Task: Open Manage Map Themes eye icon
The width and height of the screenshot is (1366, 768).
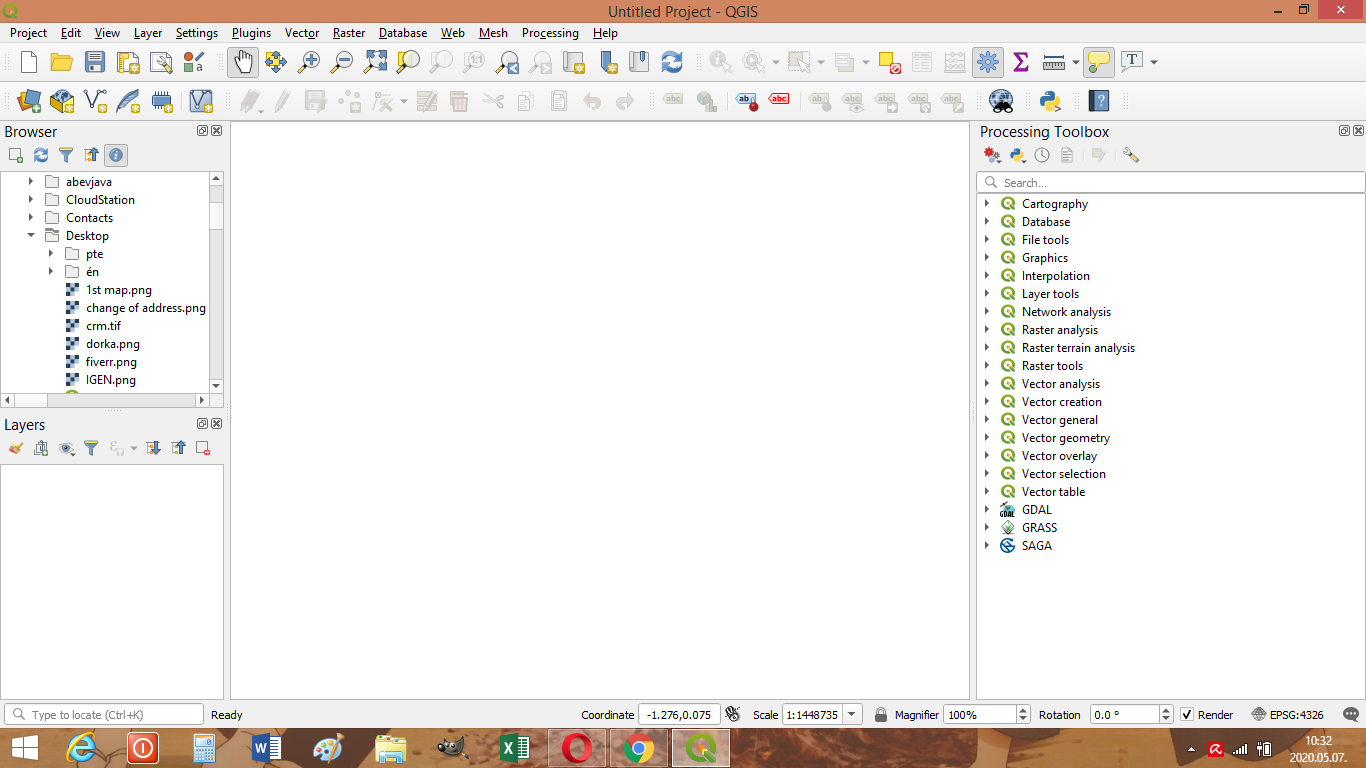Action: 66,448
